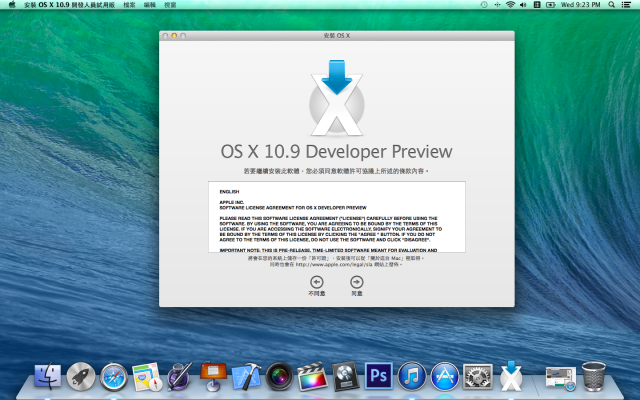This screenshot has width=640, height=400.
Task: Open the Apple menu
Action: click(x=9, y=5)
